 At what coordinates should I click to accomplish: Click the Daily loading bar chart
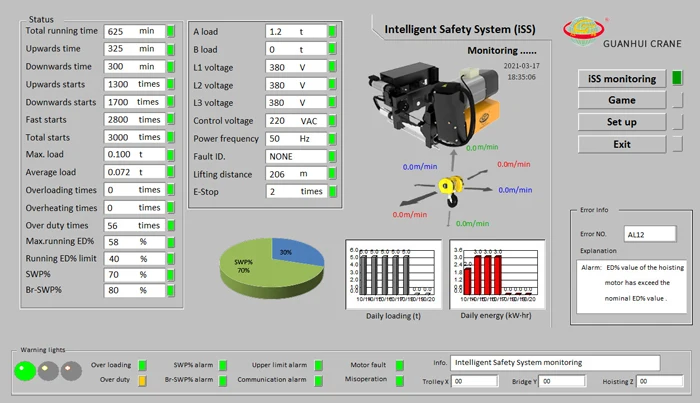pyautogui.click(x=394, y=274)
